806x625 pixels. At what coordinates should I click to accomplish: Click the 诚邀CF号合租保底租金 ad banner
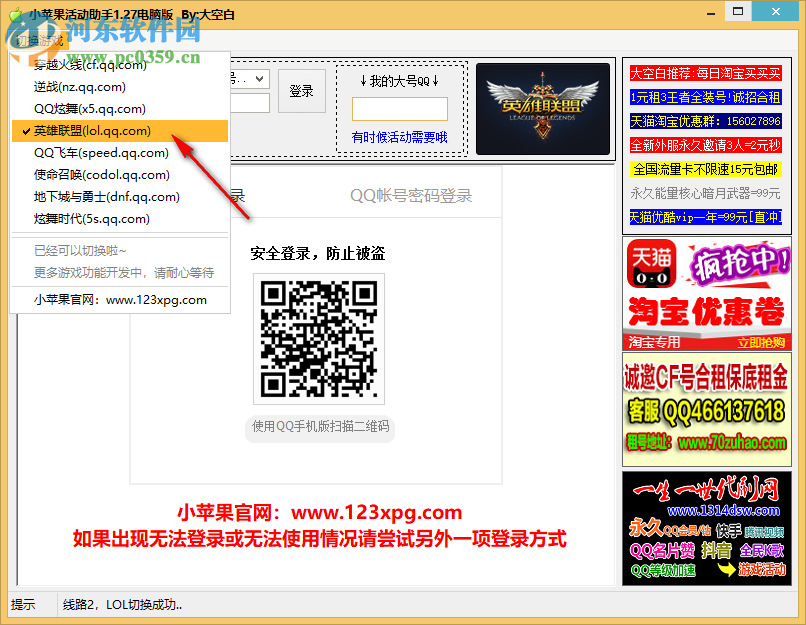[707, 410]
